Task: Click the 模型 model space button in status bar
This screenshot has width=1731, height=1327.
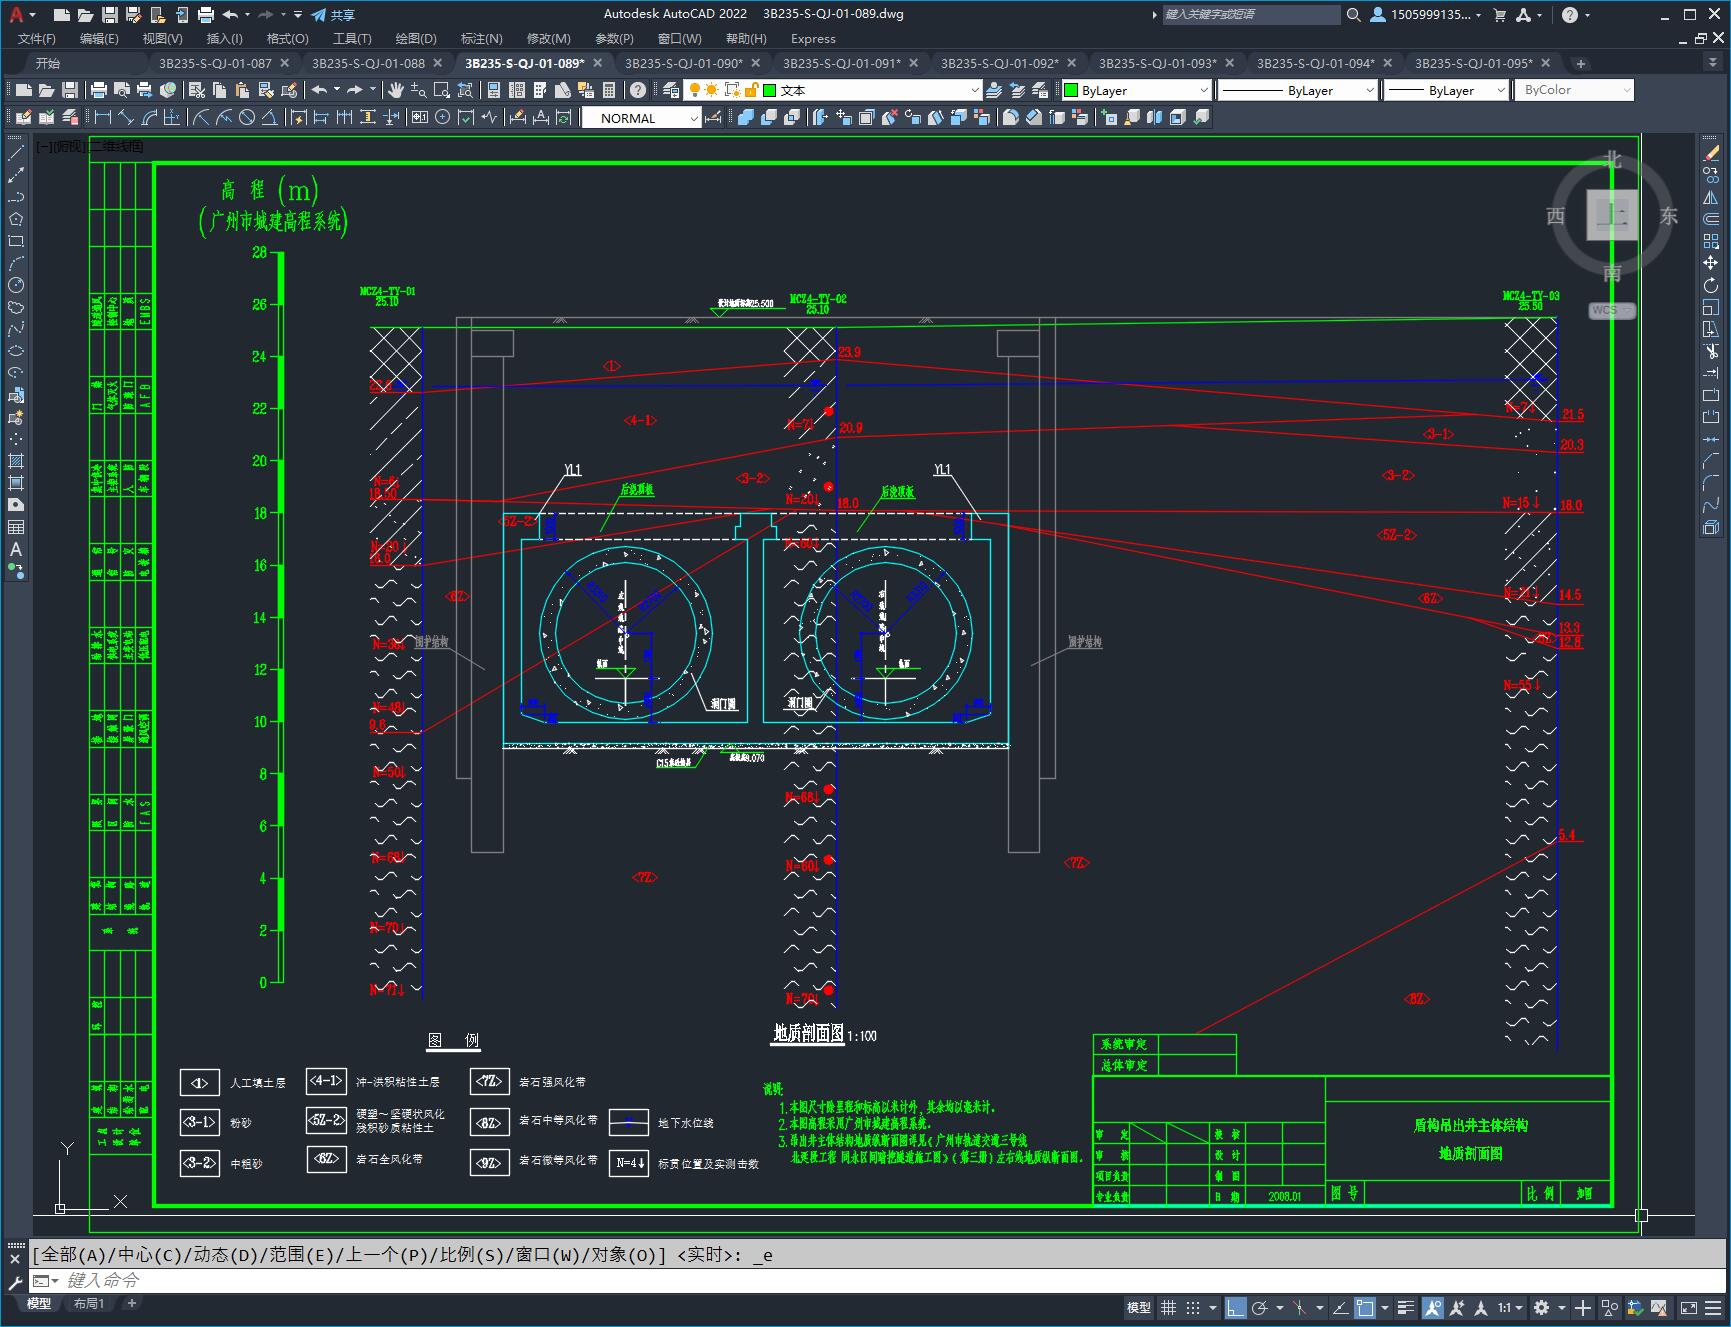Action: pos(1139,1307)
